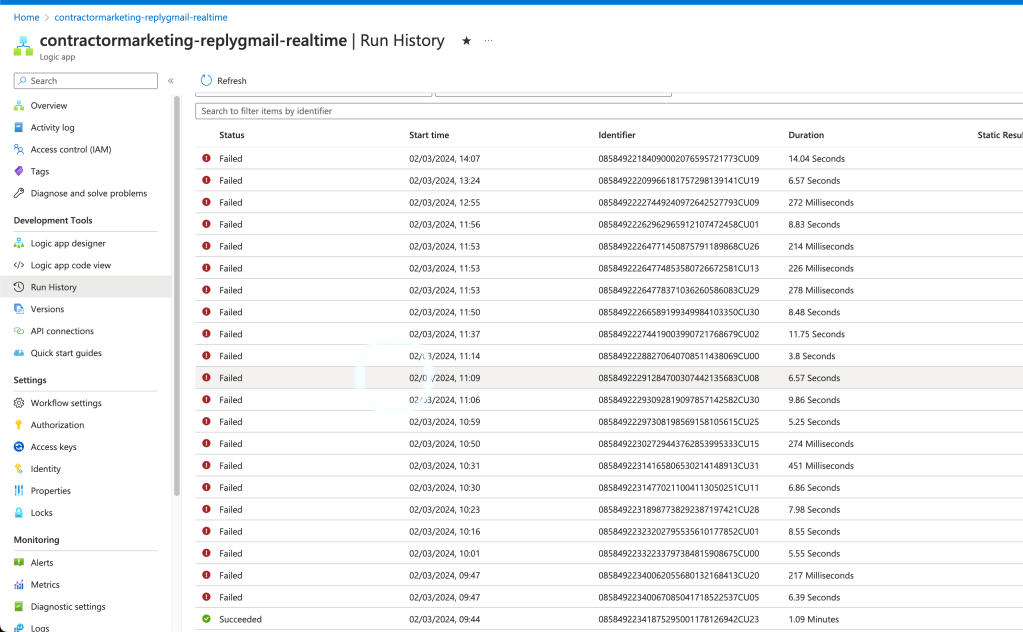Viewport: 1023px width, 632px height.
Task: Open failed run started at 13:24
Action: coord(609,181)
